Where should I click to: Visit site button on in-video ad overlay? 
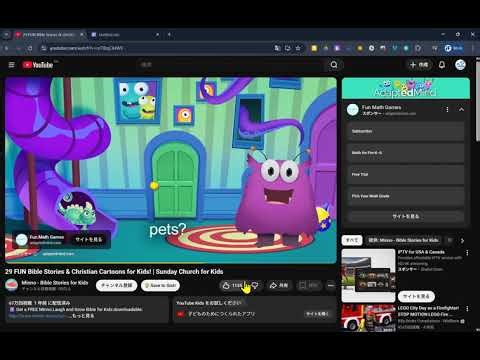pos(89,239)
